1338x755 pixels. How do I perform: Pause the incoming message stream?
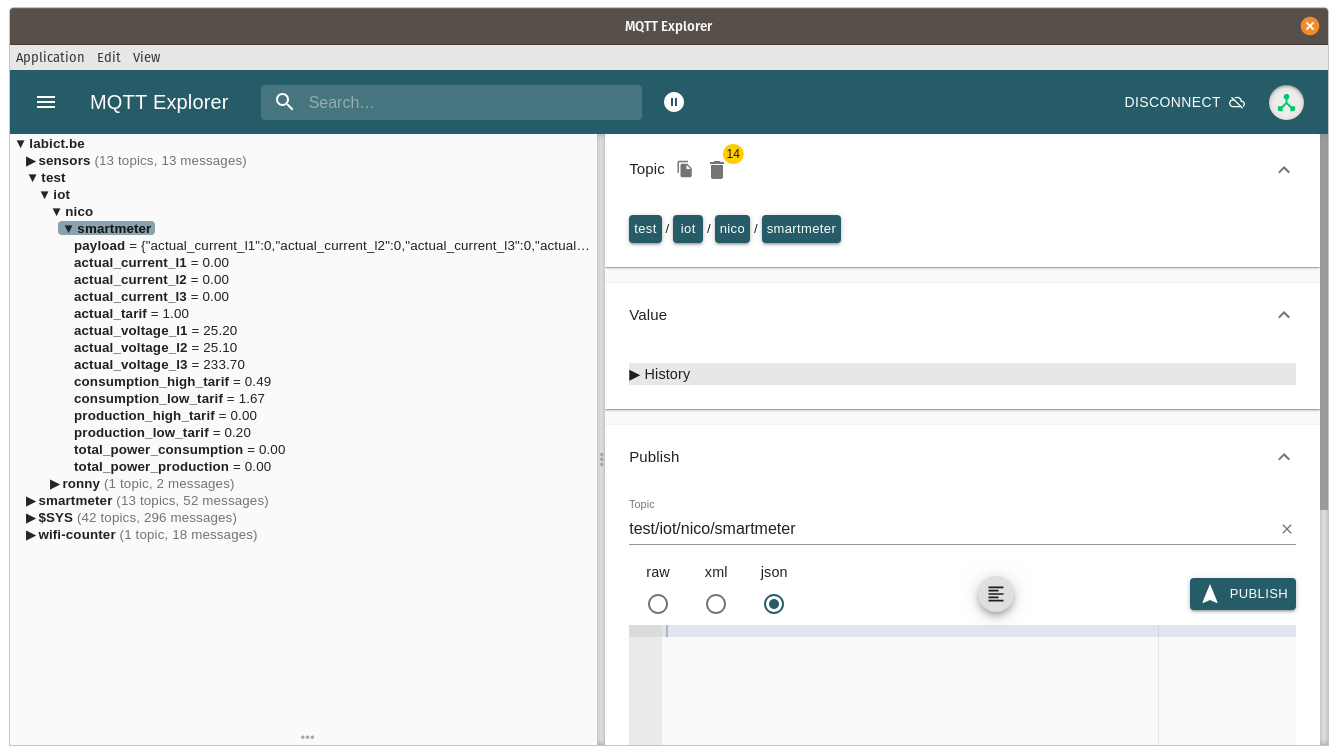[673, 102]
